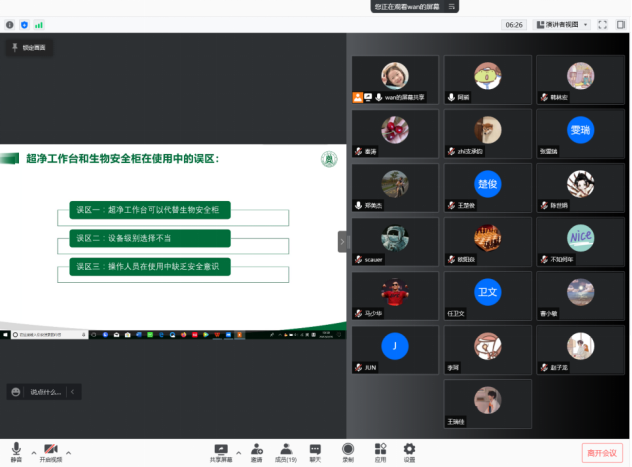632x467 pixels.
Task: Click the 邀请 invite icon
Action: coord(257,450)
